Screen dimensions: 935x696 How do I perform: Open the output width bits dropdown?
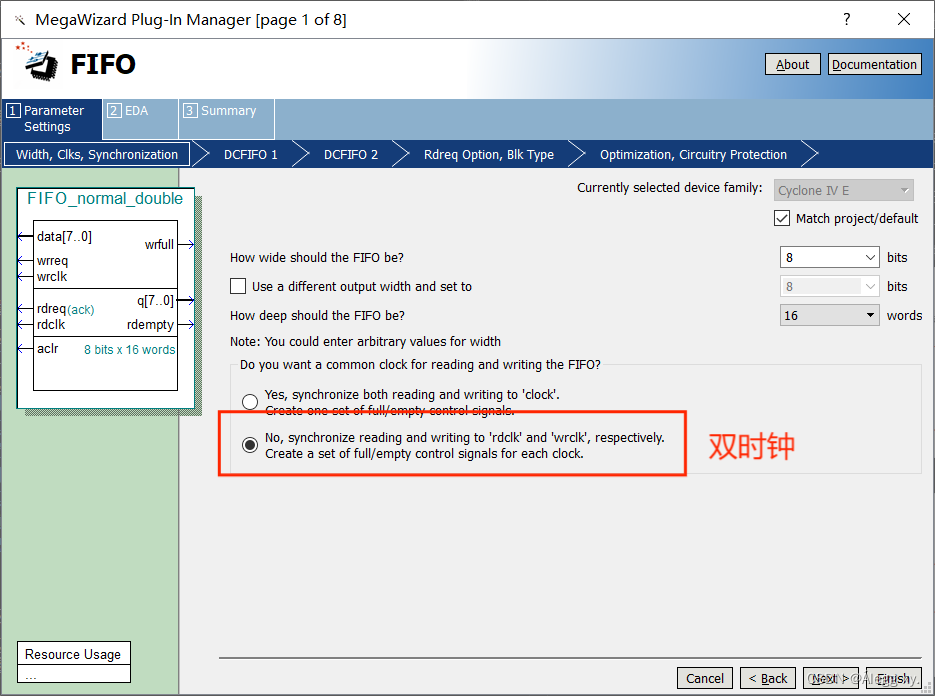[x=829, y=286]
